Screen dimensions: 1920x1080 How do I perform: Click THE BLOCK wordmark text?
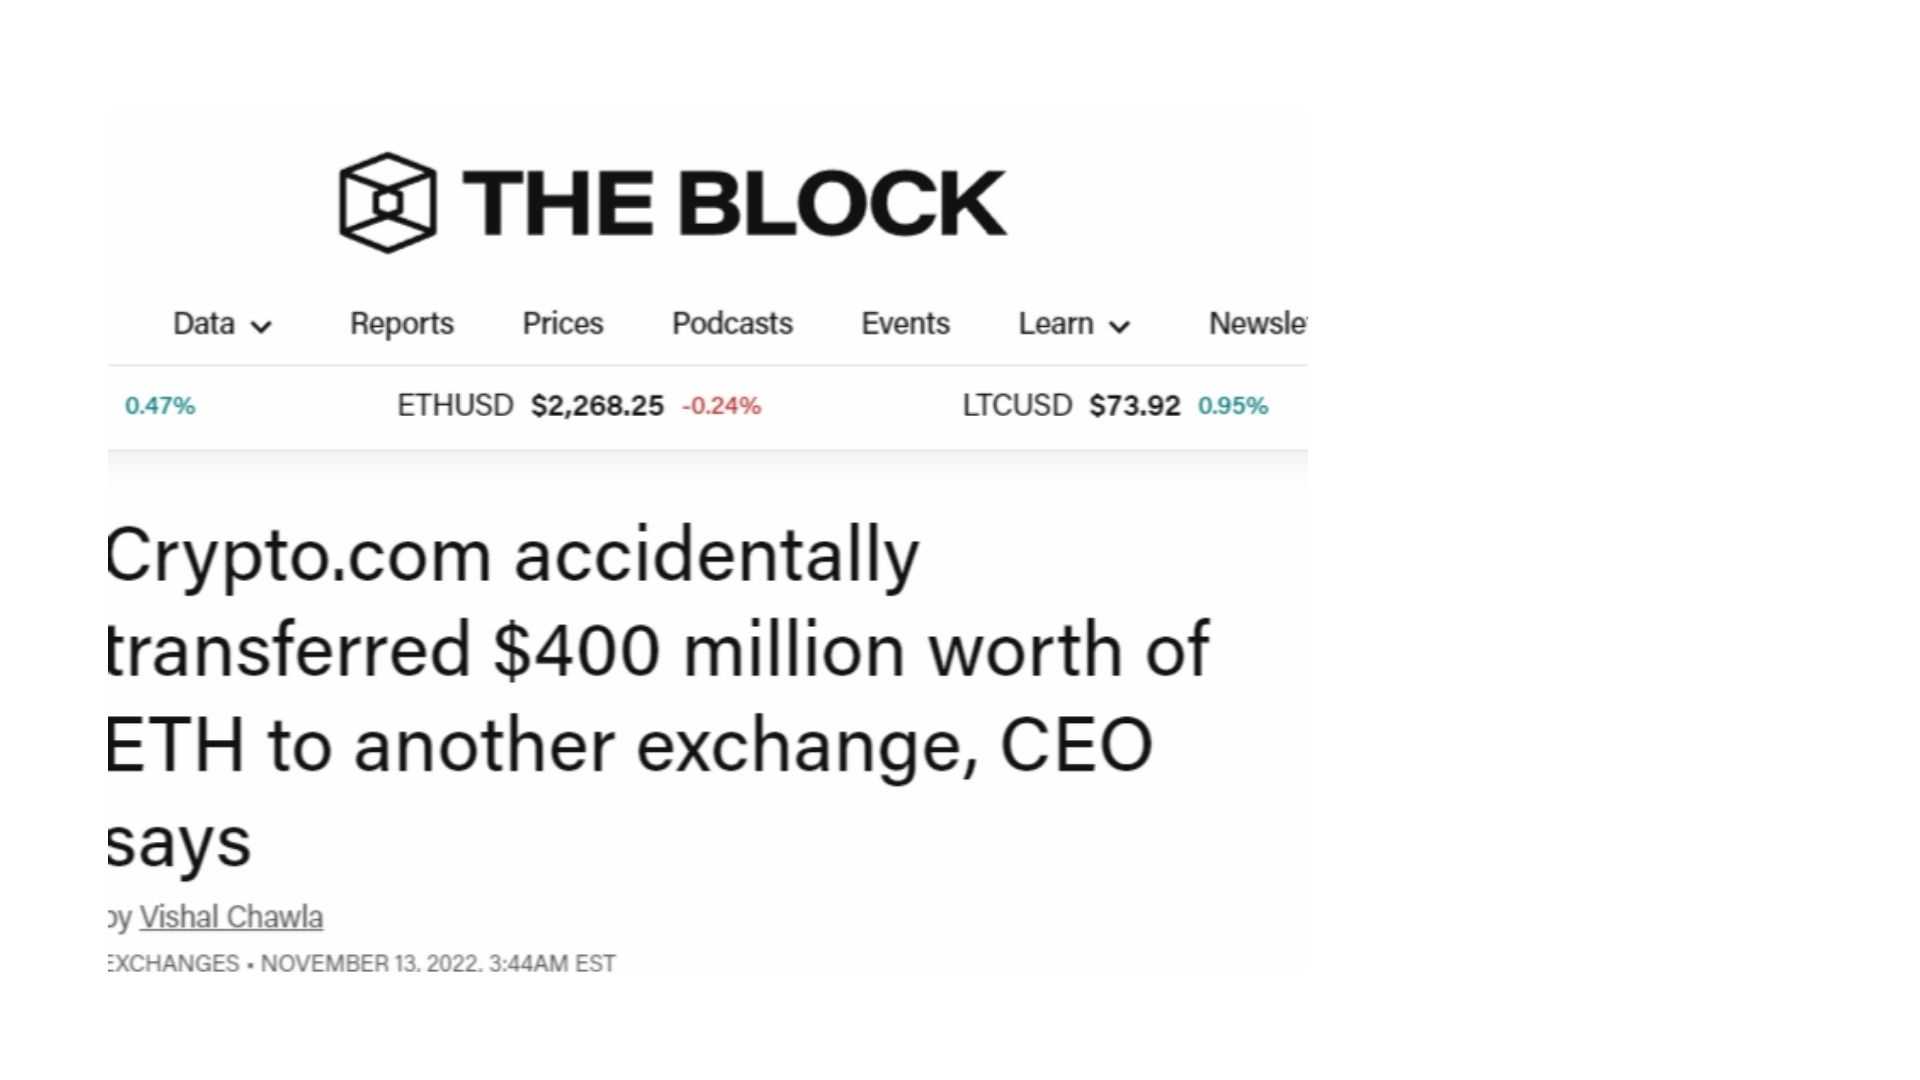pyautogui.click(x=734, y=203)
